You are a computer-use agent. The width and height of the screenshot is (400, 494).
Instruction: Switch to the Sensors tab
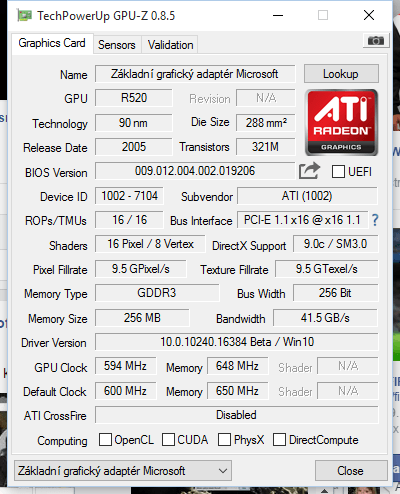pyautogui.click(x=117, y=45)
